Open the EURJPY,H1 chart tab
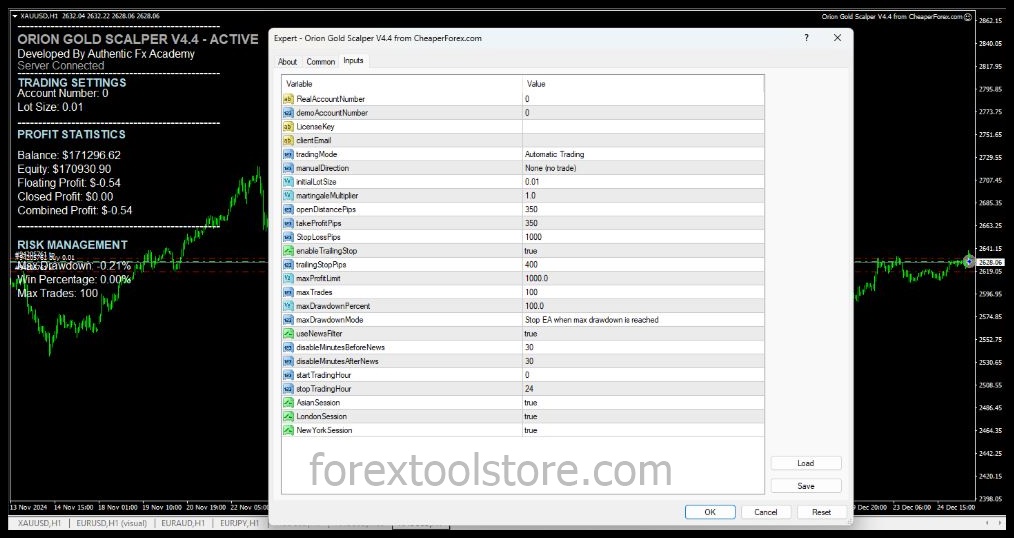The width and height of the screenshot is (1014, 538). (239, 523)
